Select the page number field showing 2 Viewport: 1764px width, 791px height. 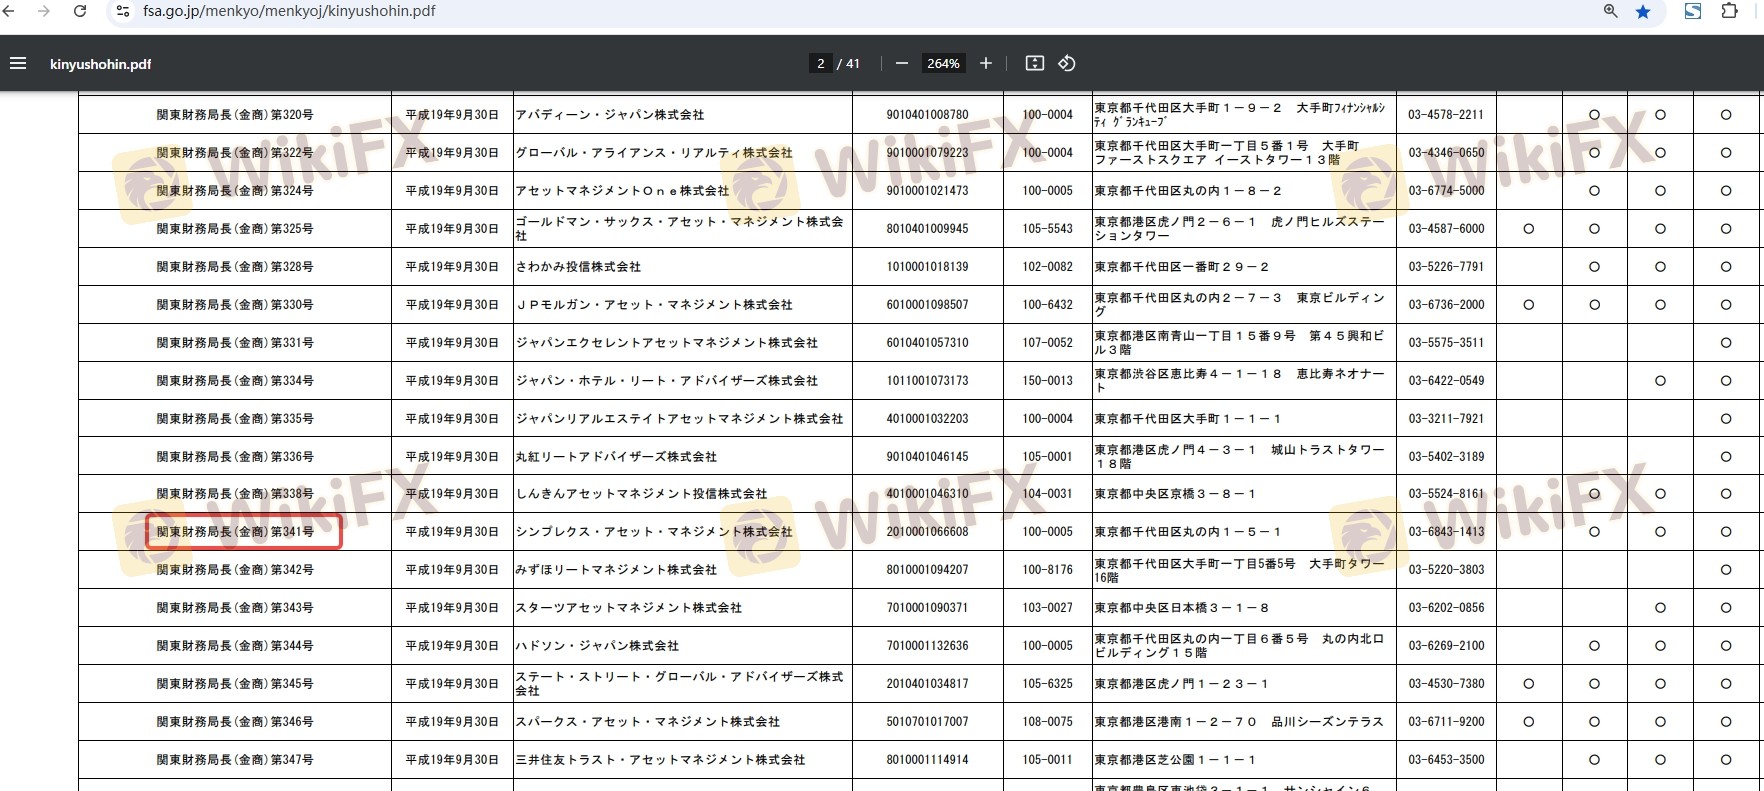click(820, 63)
